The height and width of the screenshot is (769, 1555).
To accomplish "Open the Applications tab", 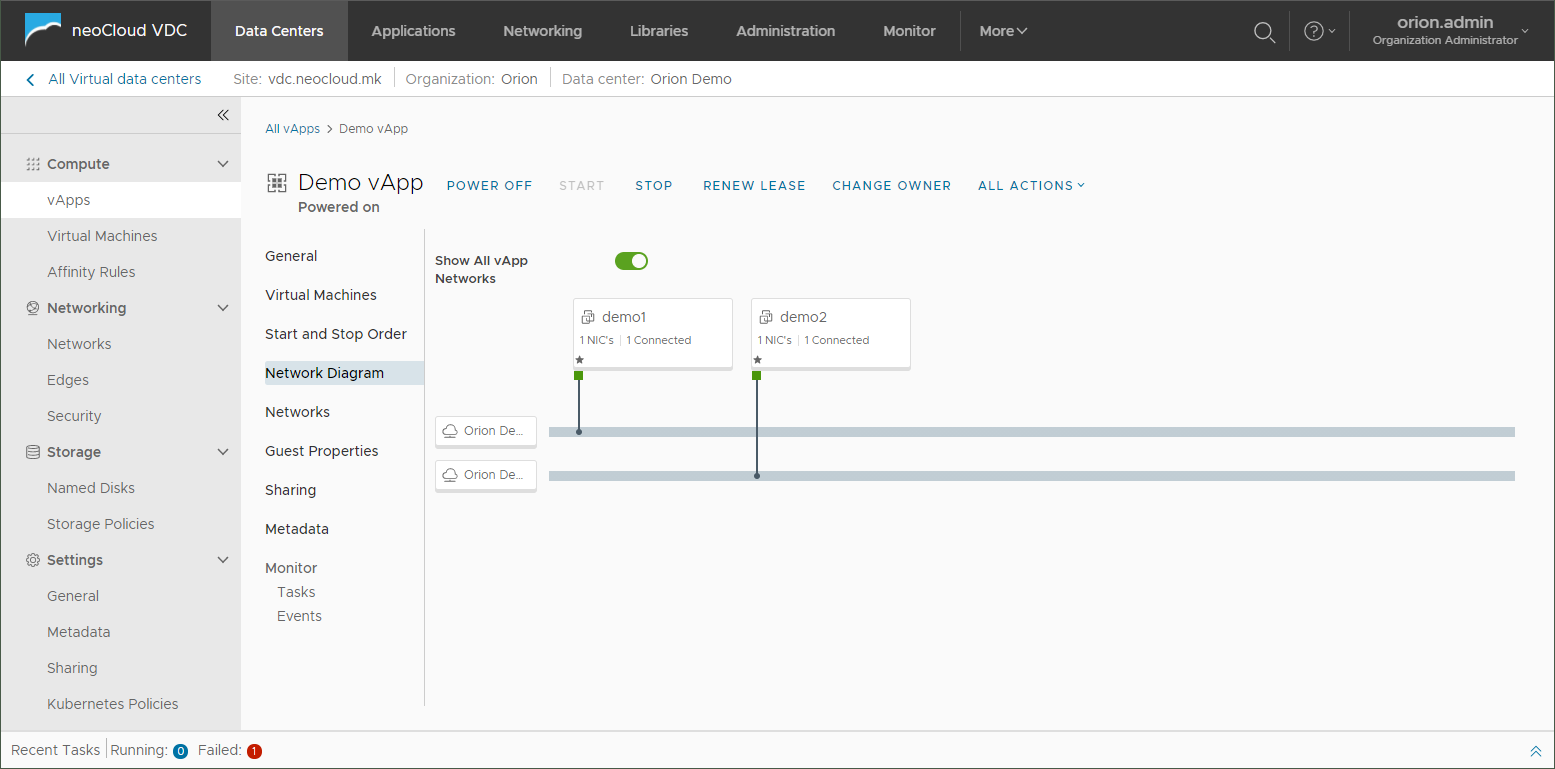I will (x=413, y=31).
